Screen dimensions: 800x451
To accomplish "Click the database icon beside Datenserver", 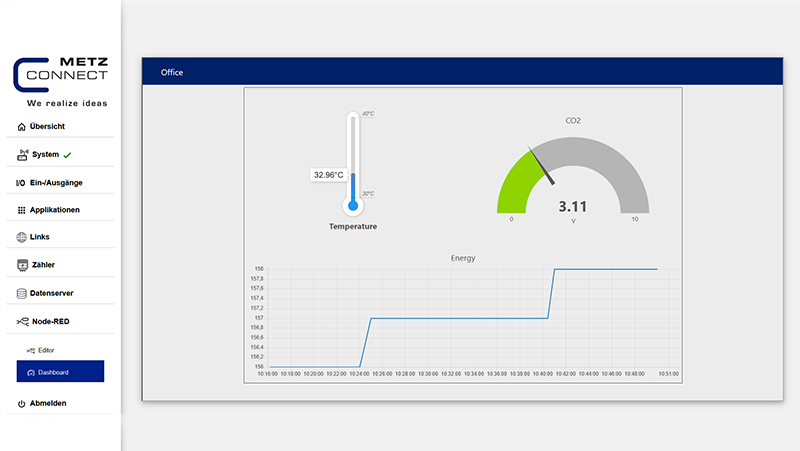I will (x=22, y=293).
